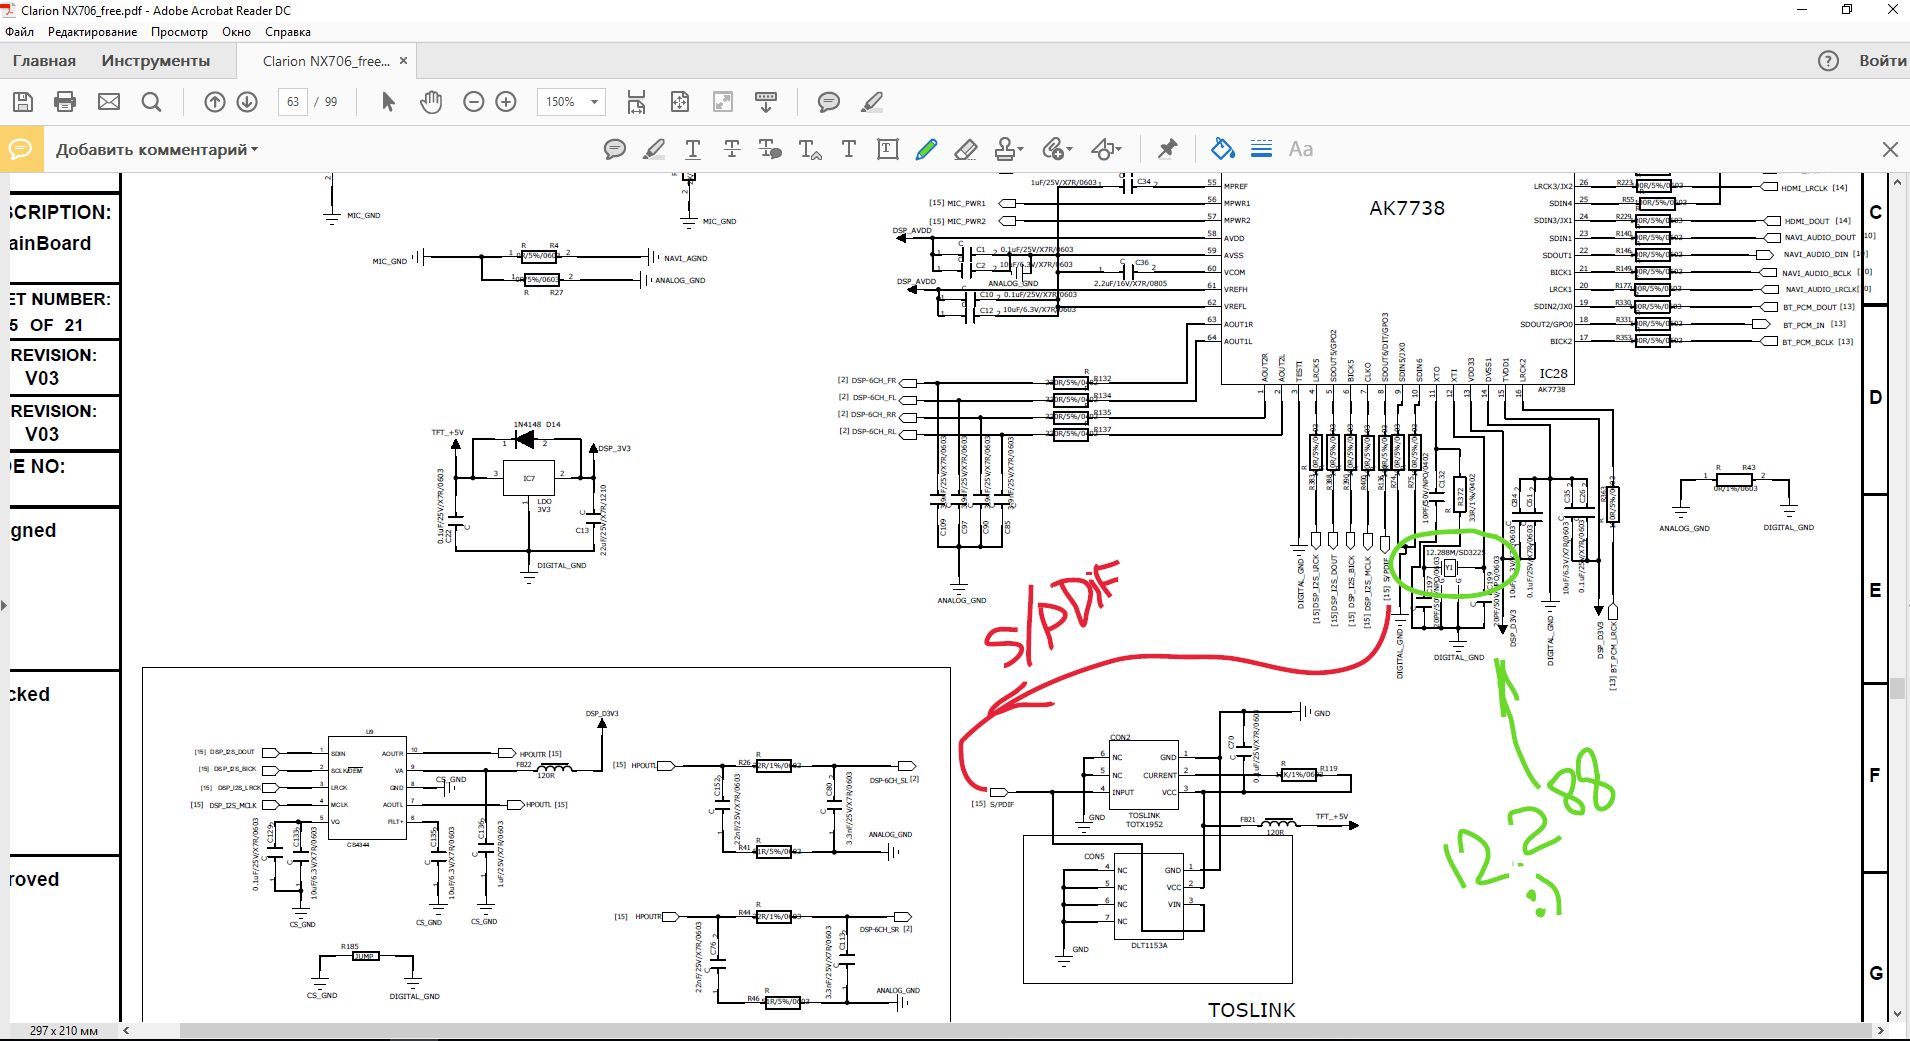Click the help question mark icon
The image size is (1910, 1041).
1828,61
